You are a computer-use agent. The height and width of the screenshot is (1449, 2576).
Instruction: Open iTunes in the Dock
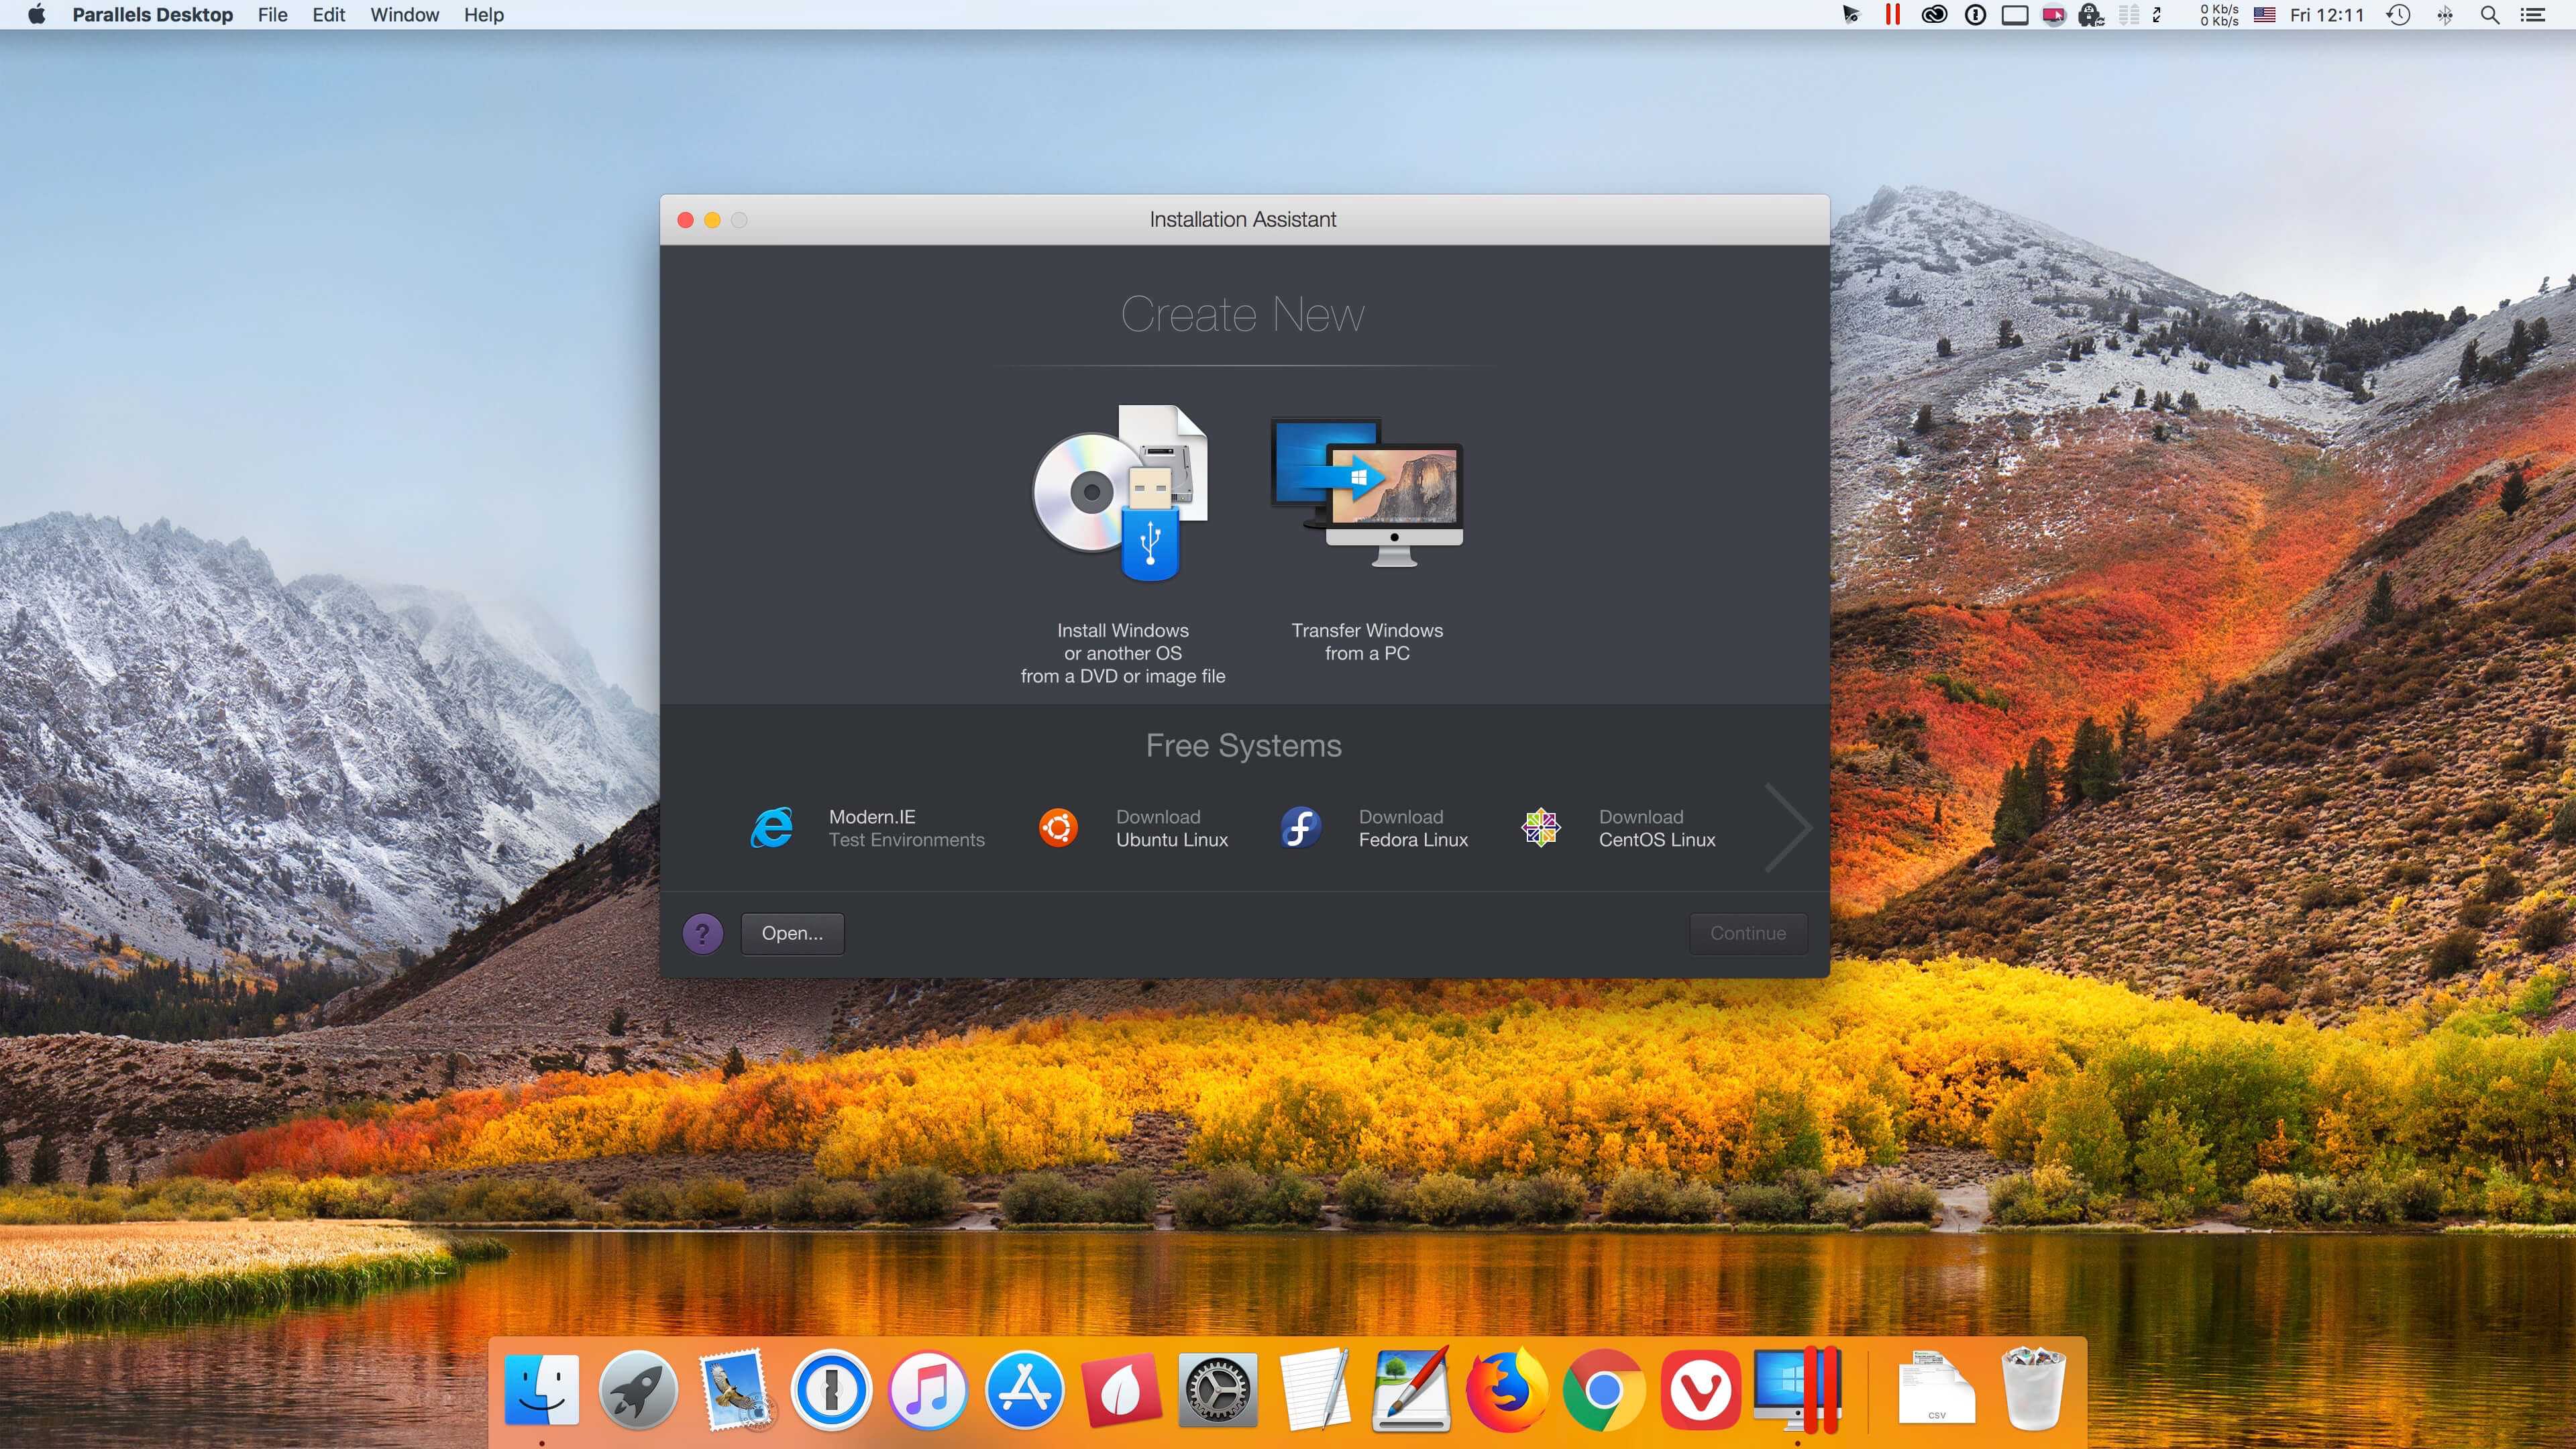[928, 1390]
